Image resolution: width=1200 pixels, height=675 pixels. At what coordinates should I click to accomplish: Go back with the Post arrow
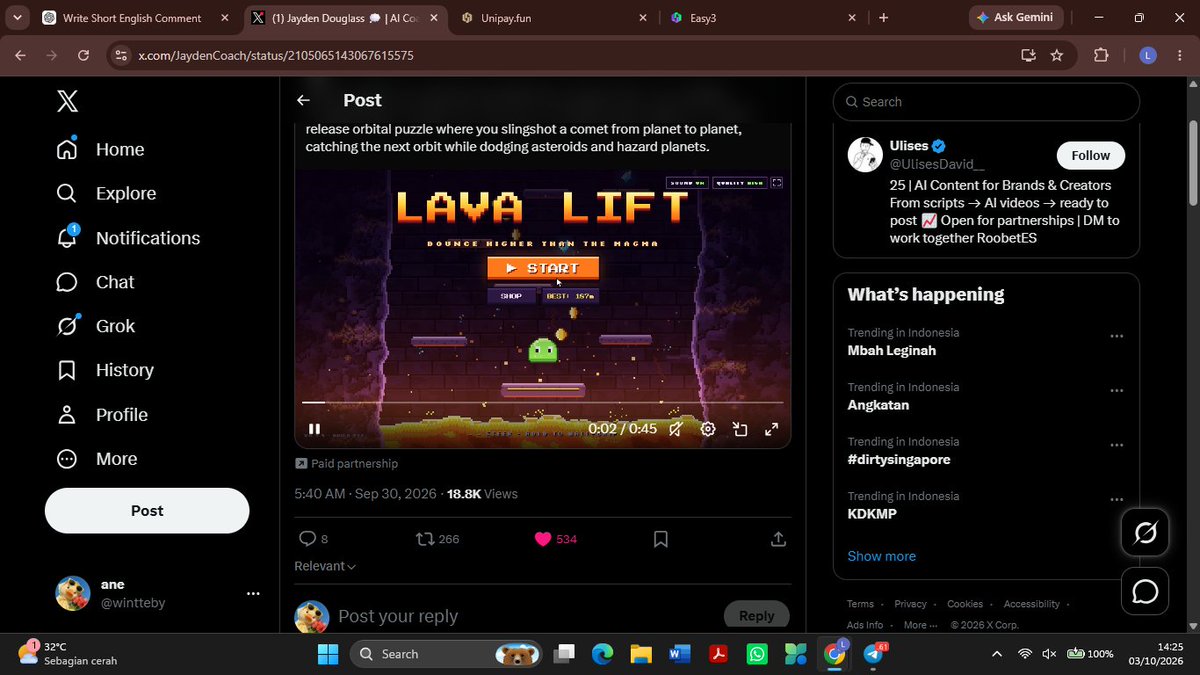(x=303, y=100)
